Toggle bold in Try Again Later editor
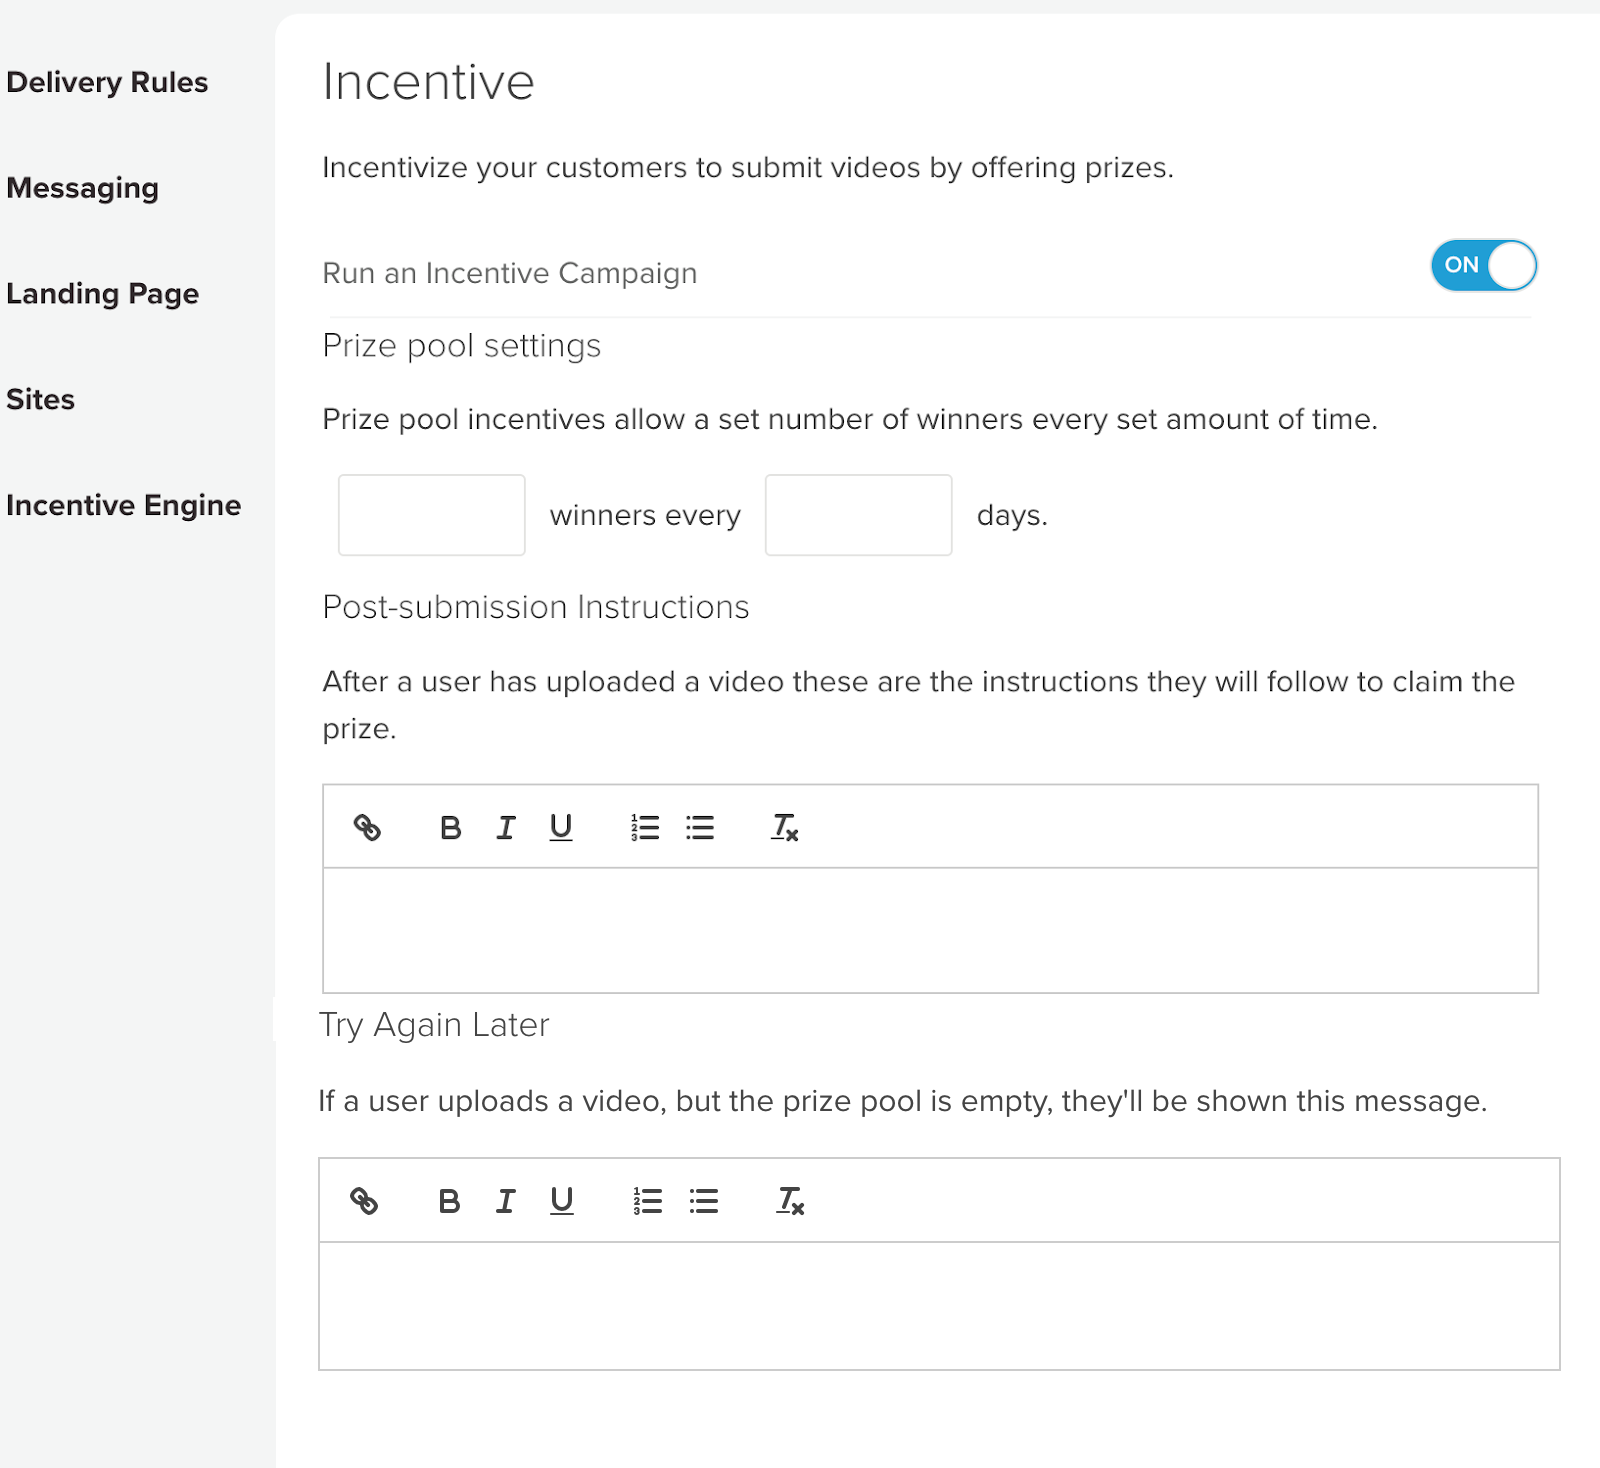This screenshot has height=1468, width=1600. tap(449, 1200)
